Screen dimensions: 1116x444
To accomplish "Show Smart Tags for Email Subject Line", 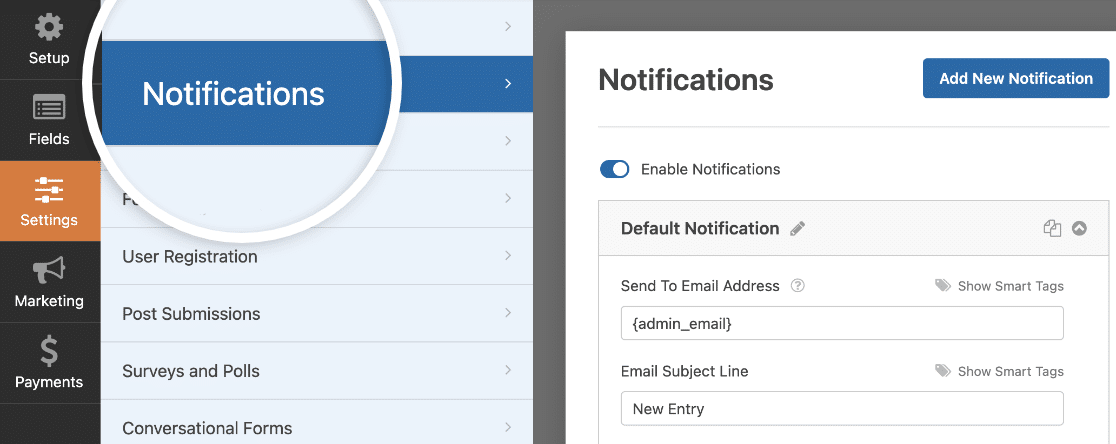I will coord(999,371).
